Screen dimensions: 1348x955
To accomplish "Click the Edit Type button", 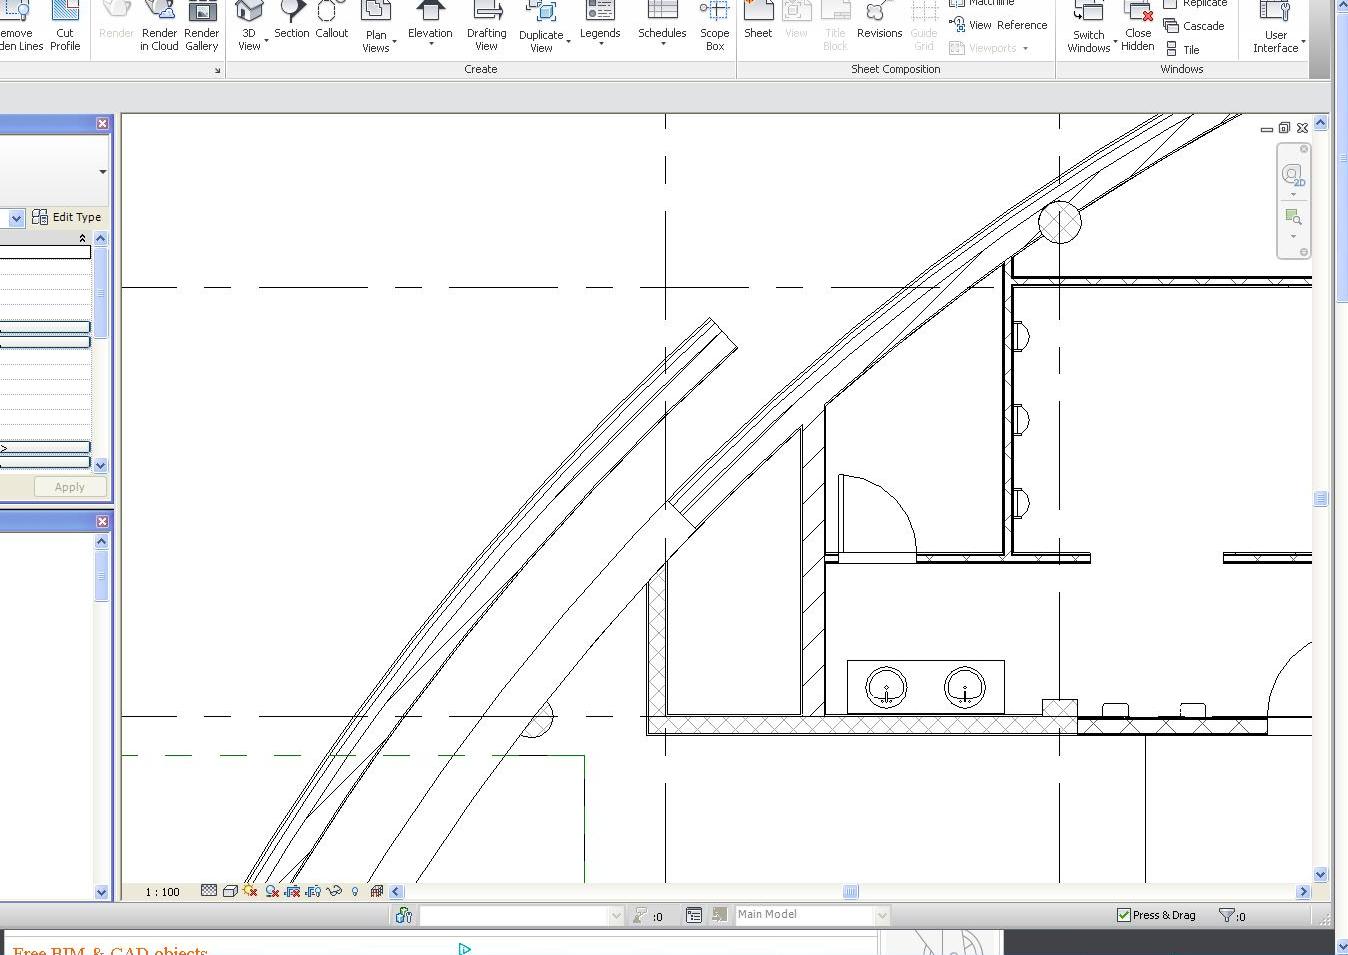I will pos(67,217).
